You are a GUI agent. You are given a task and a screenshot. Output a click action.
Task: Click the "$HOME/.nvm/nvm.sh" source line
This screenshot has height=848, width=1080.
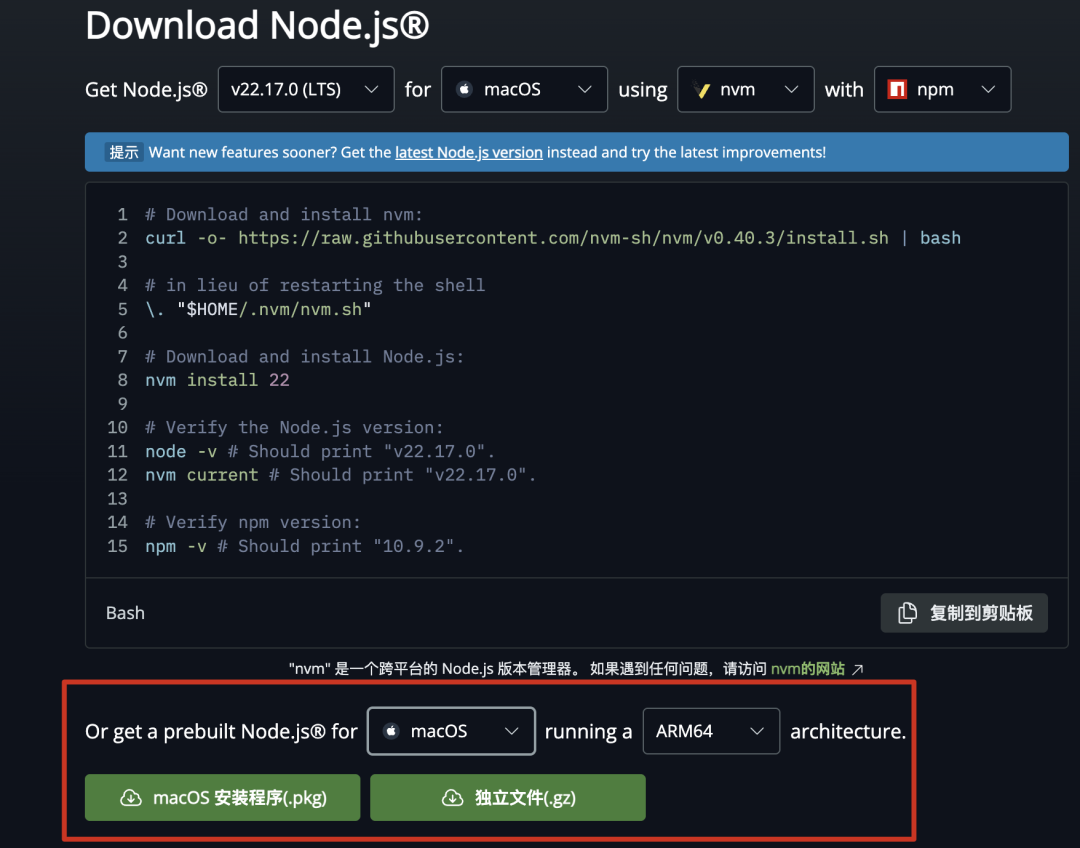pos(258,309)
